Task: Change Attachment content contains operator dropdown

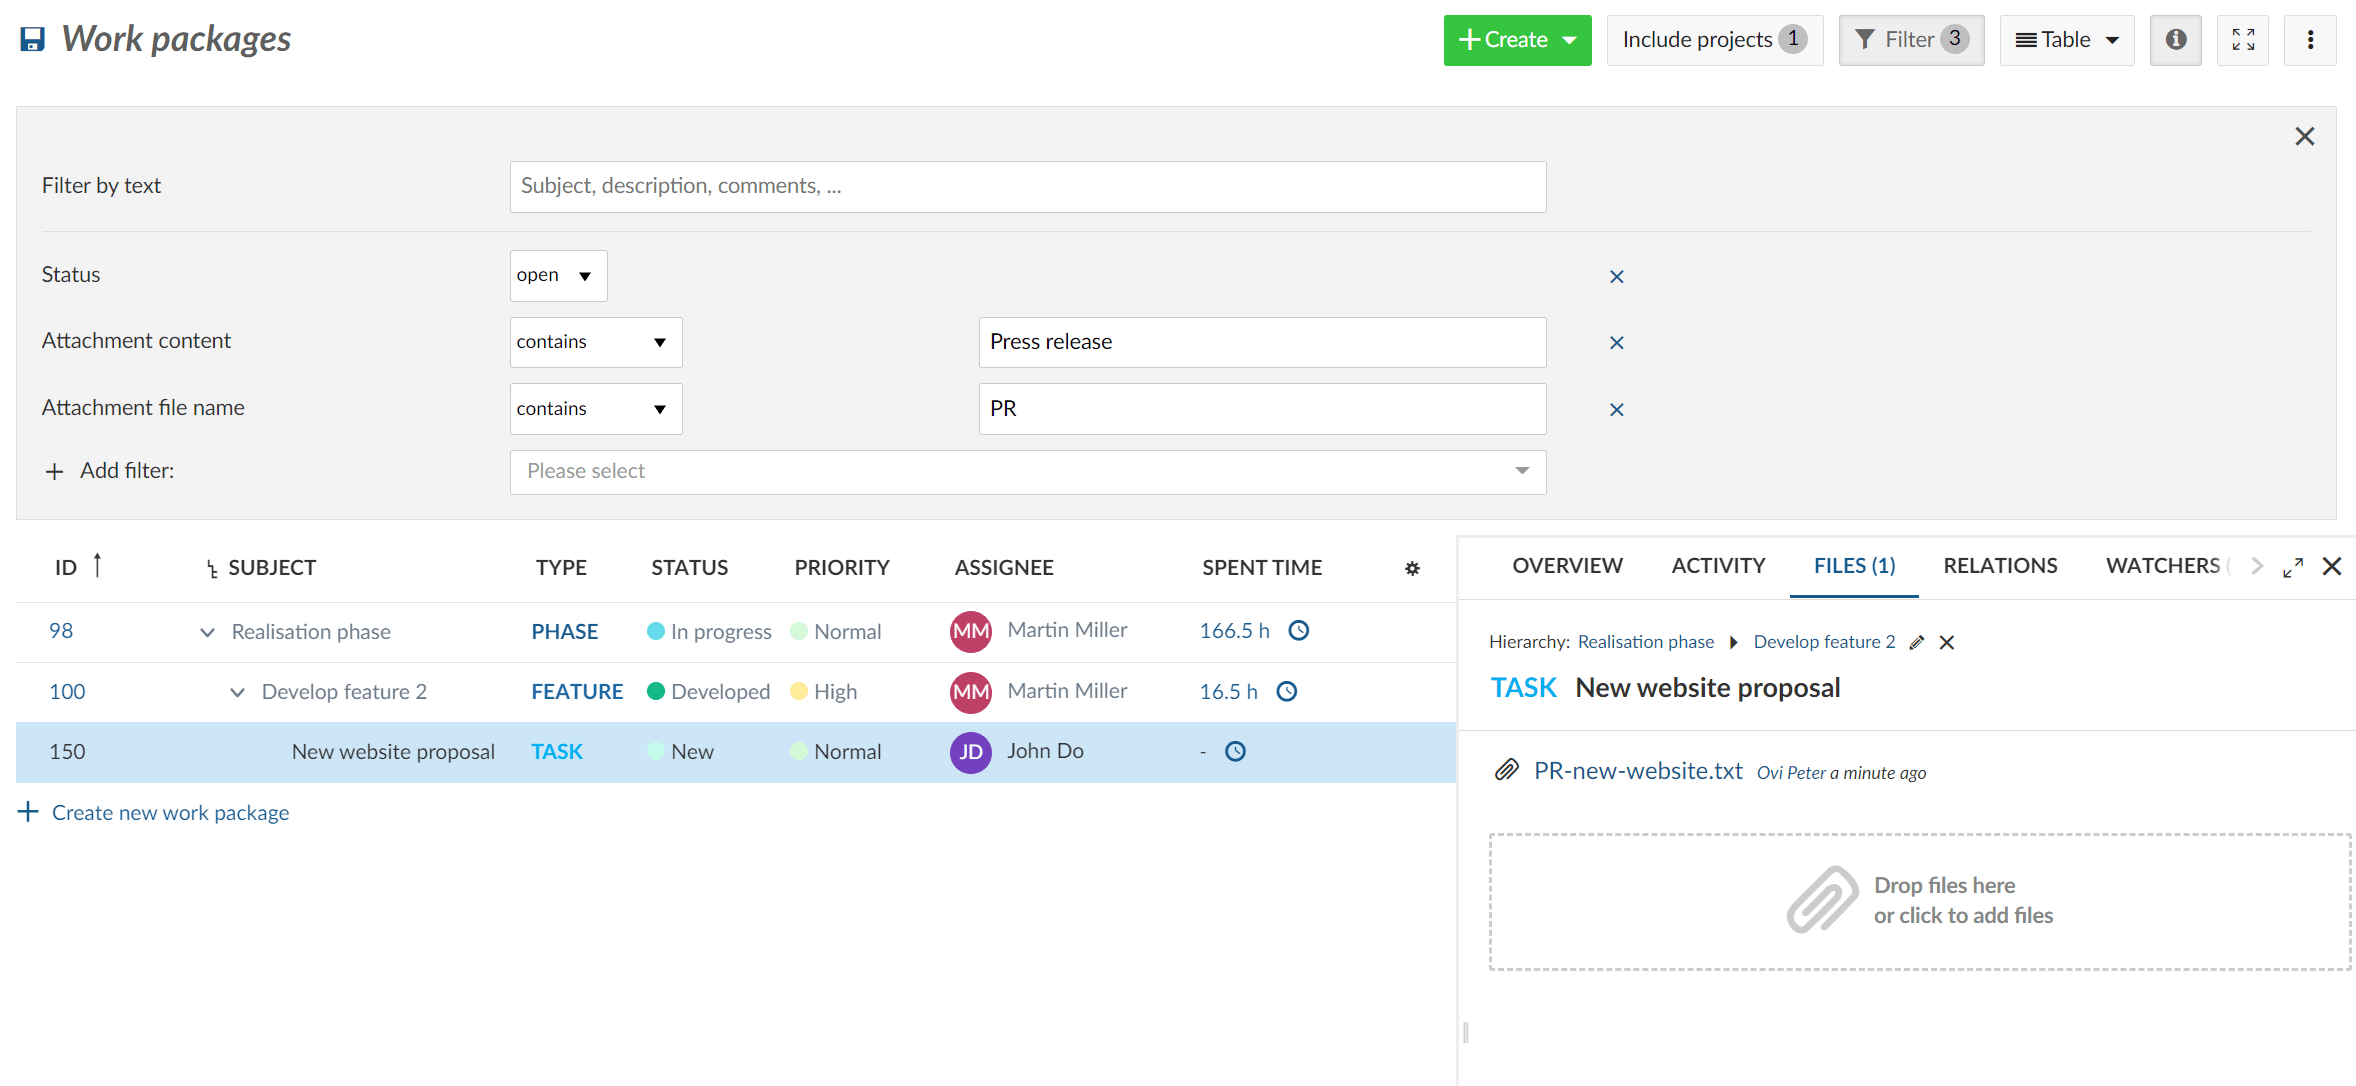Action: [595, 342]
